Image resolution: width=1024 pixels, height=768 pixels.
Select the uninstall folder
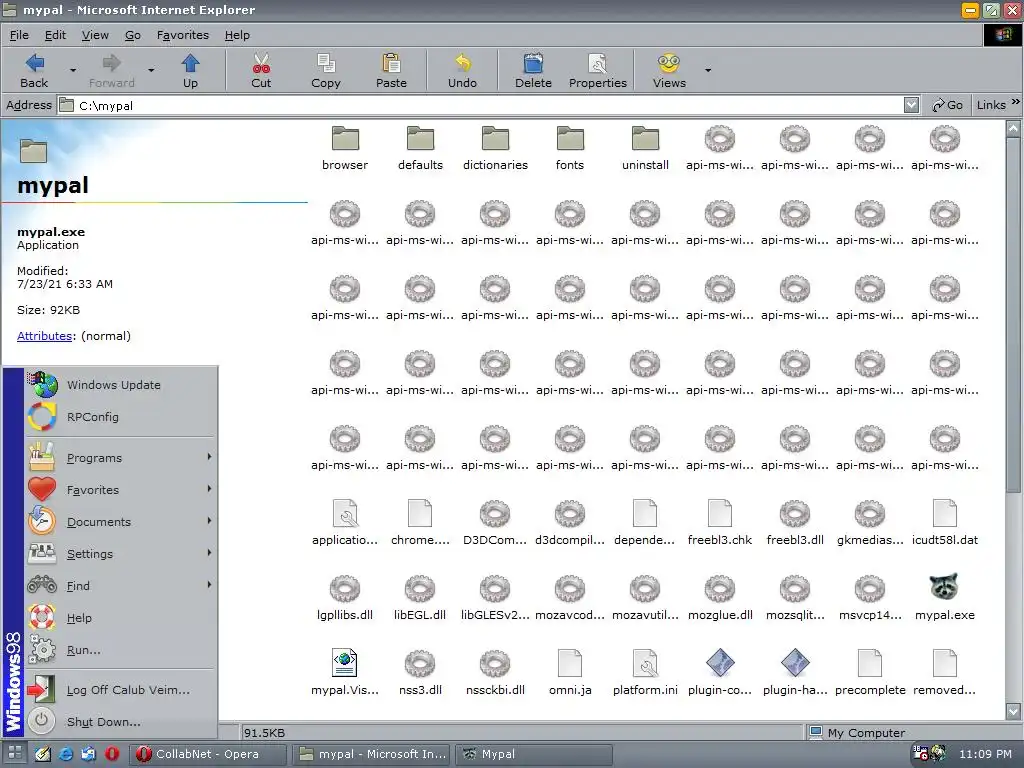tap(645, 148)
